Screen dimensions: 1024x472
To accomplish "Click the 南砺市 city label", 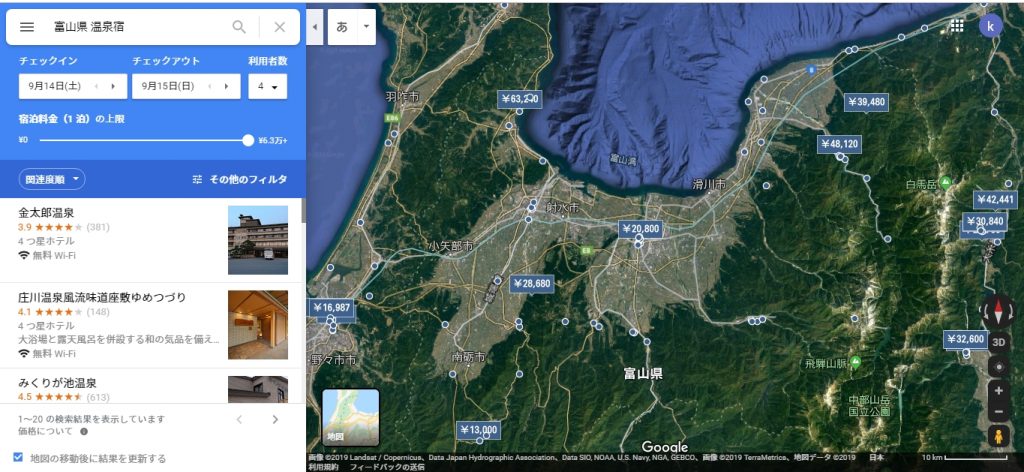I will tap(469, 357).
